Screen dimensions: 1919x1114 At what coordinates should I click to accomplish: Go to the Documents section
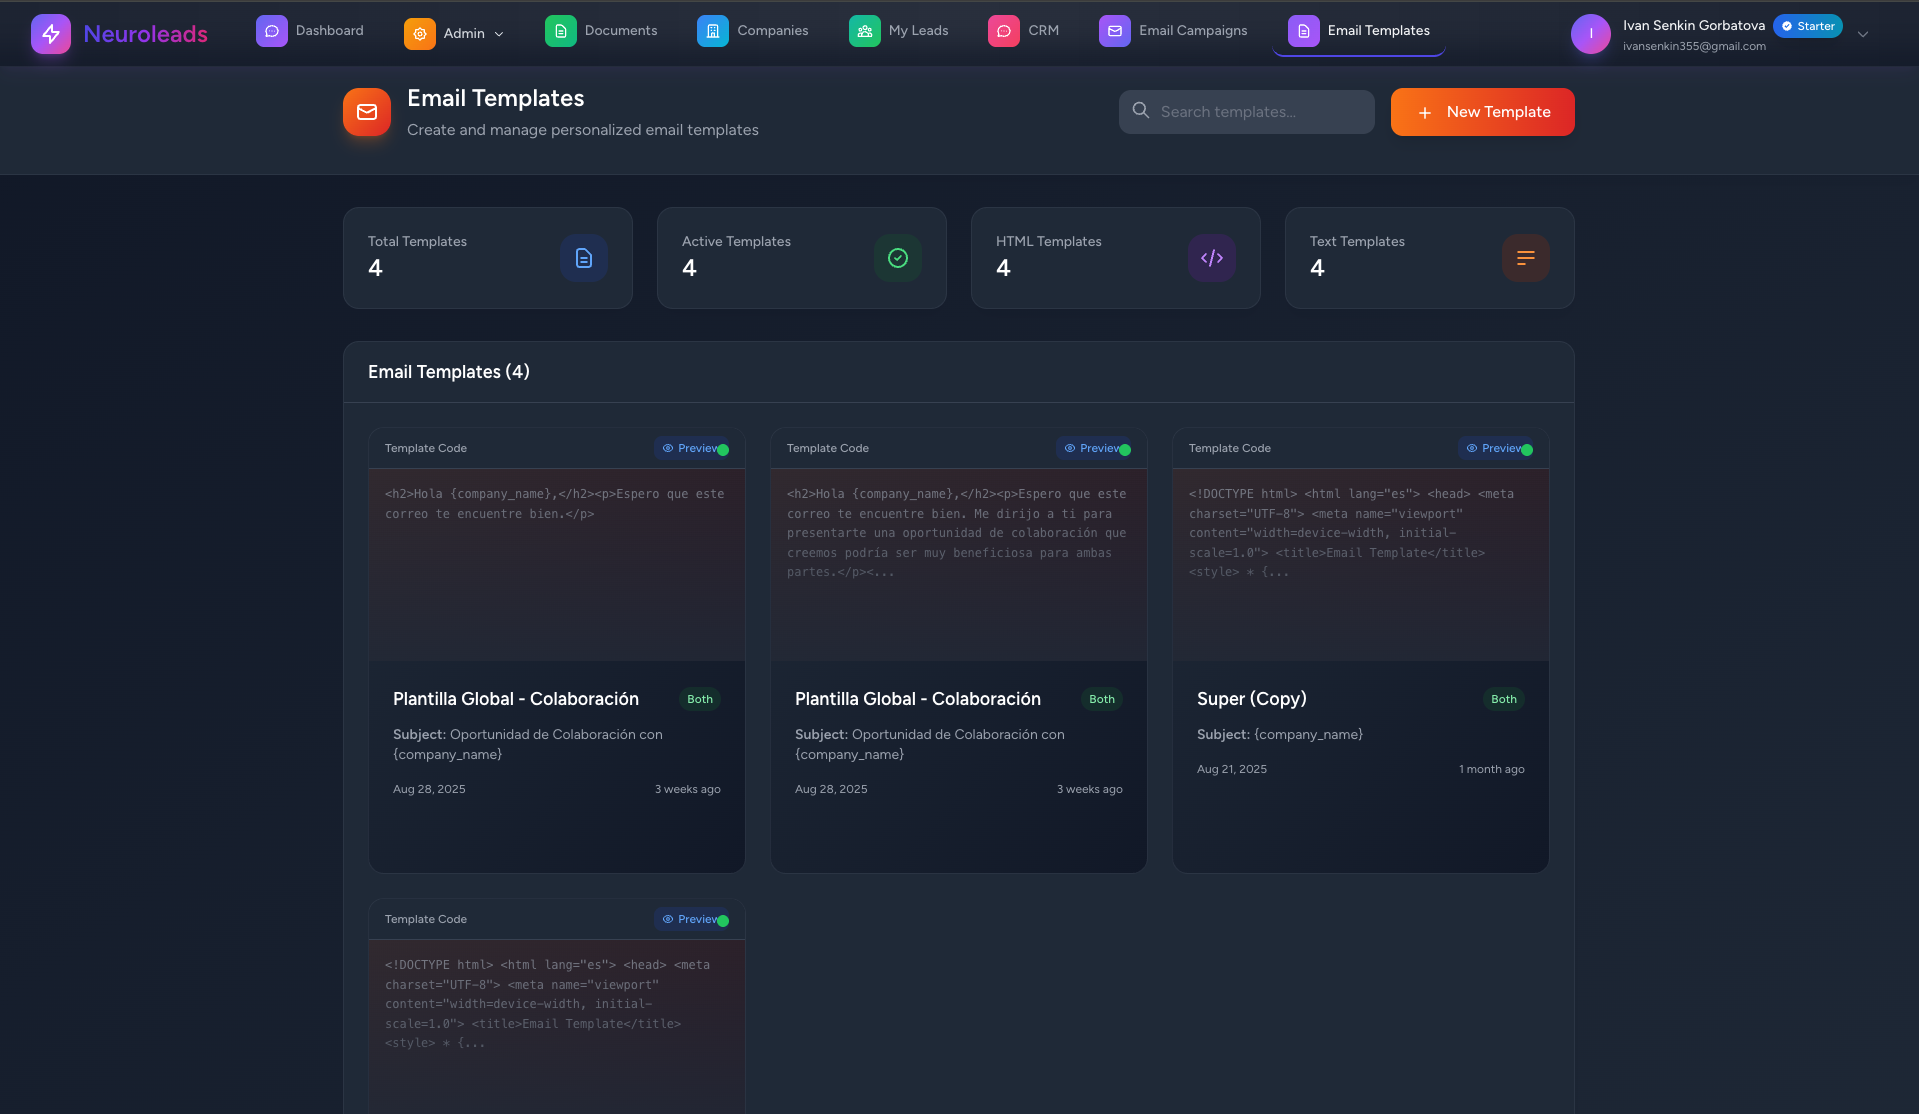coord(601,31)
